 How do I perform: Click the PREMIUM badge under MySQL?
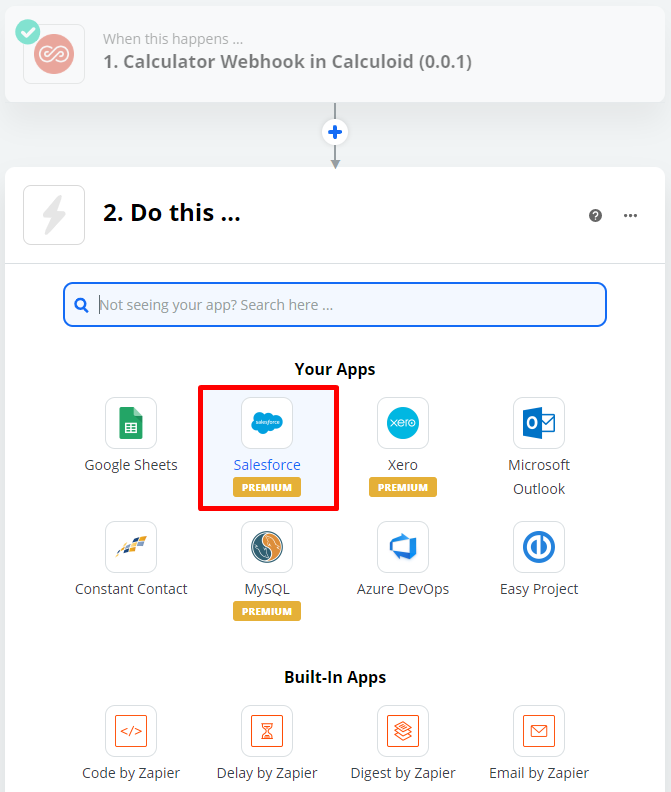pyautogui.click(x=267, y=611)
